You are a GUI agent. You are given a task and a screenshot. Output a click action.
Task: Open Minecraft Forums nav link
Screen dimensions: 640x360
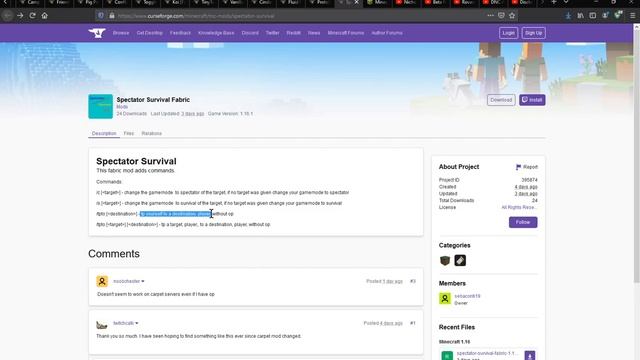pos(346,33)
